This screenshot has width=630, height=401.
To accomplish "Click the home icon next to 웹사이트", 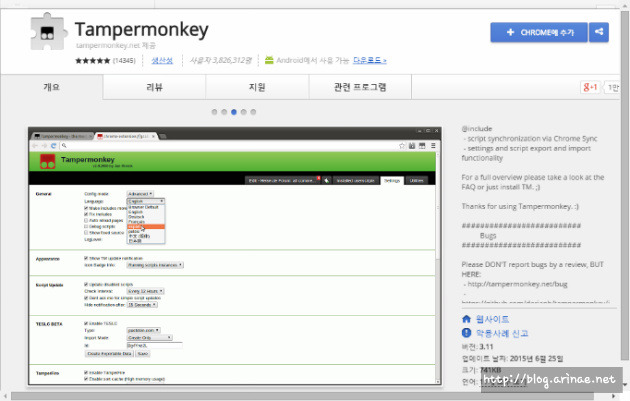I will [x=466, y=319].
